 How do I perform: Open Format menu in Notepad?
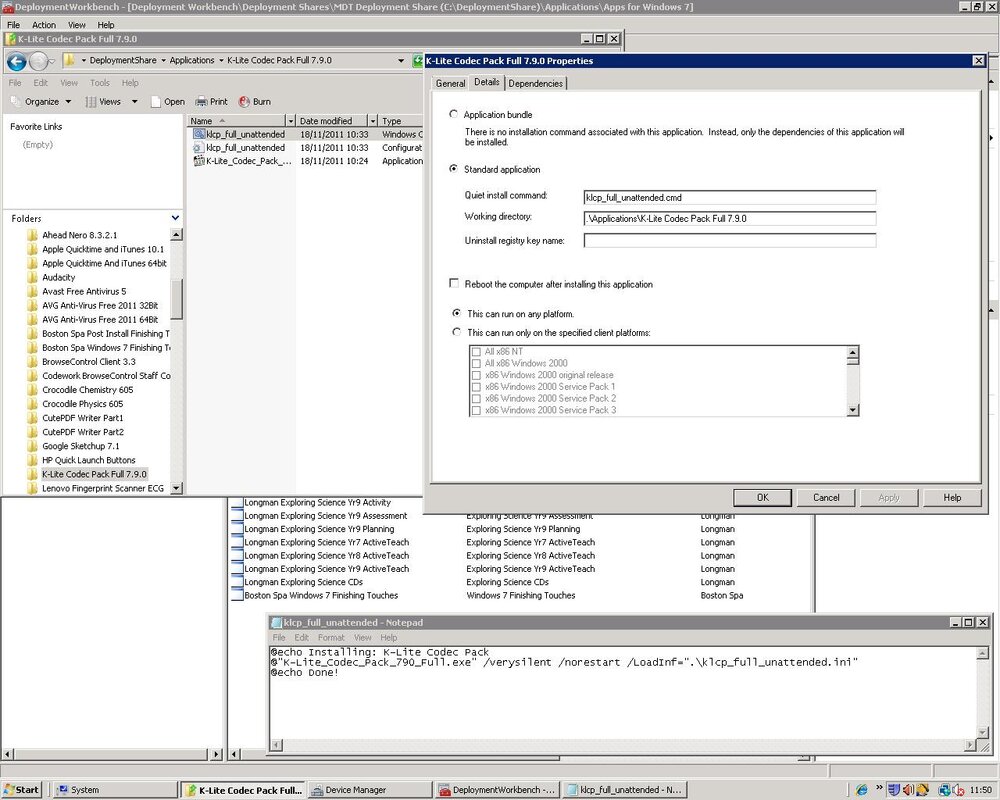point(331,637)
